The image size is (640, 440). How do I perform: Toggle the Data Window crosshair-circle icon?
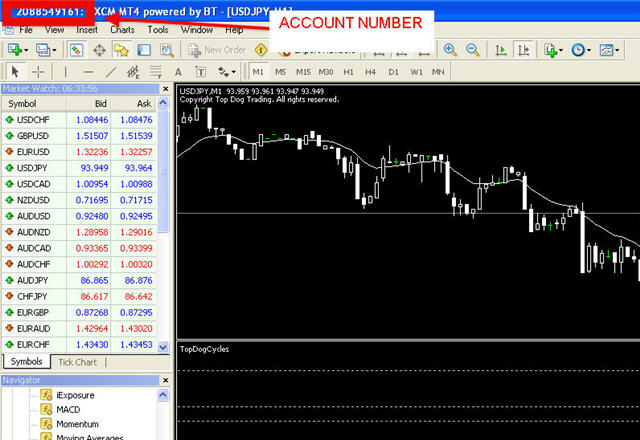99,50
